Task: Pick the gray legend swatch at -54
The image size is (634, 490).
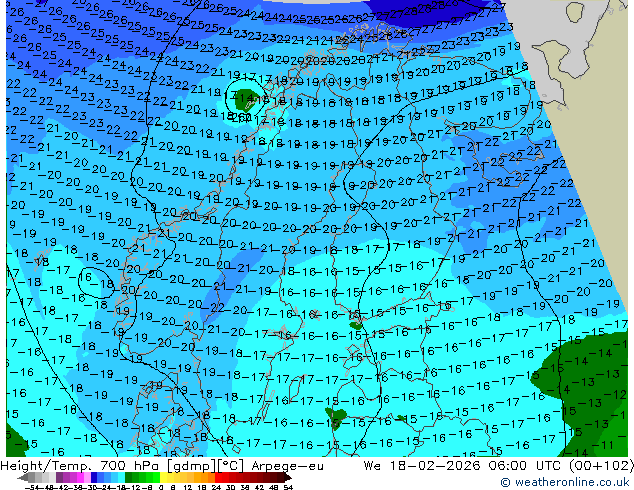Action: [x=32, y=477]
